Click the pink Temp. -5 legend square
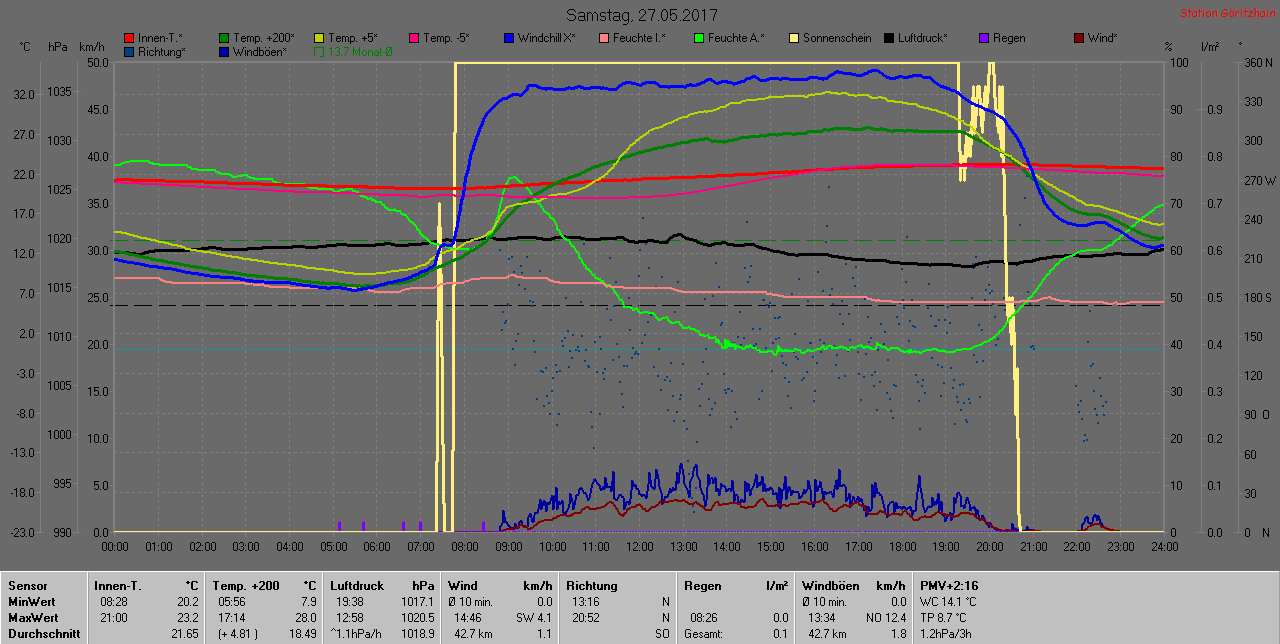 click(x=414, y=39)
